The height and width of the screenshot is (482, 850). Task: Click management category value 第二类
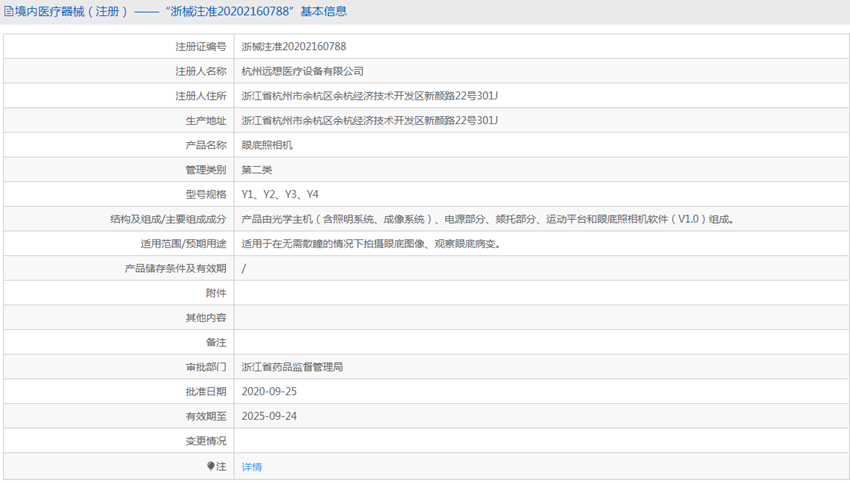[x=257, y=170]
